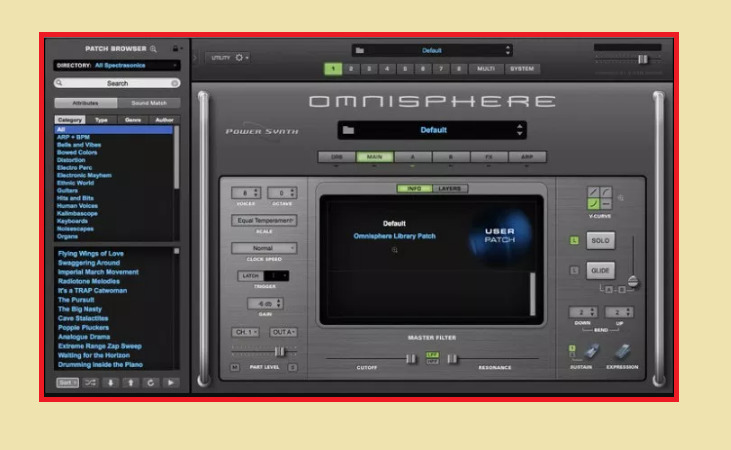The height and width of the screenshot is (450, 731).
Task: Open the CH 1 channel dropdown
Action: point(246,332)
